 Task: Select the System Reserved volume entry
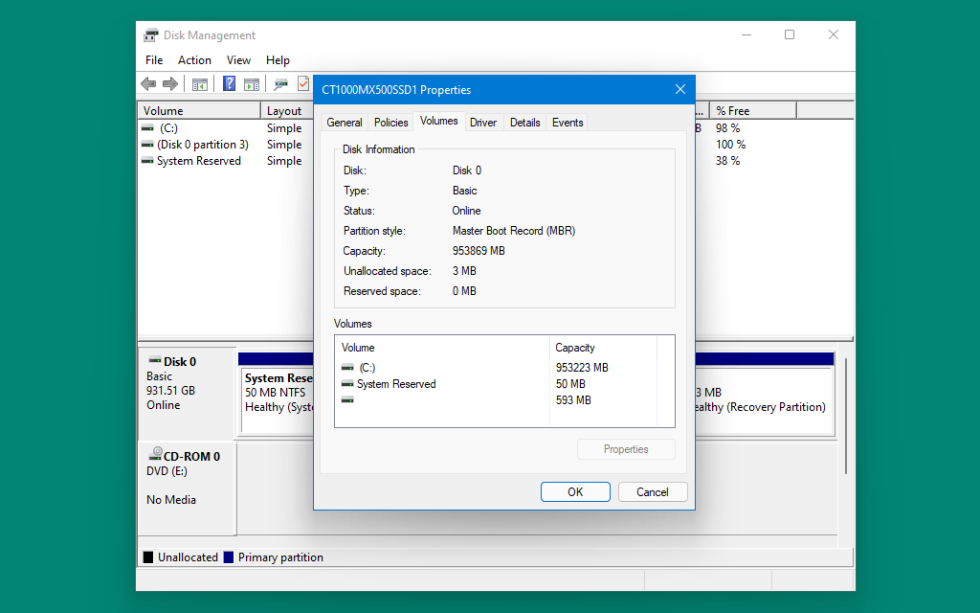192,160
